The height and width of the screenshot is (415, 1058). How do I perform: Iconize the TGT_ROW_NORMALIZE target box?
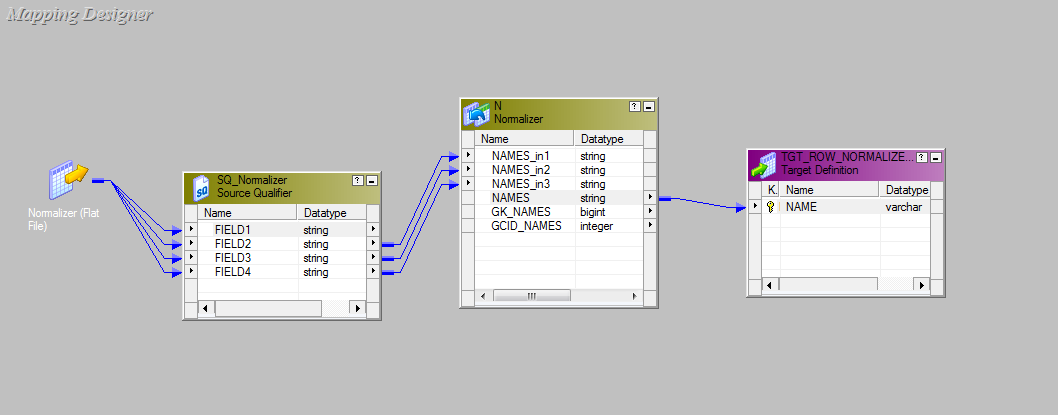pyautogui.click(x=935, y=157)
